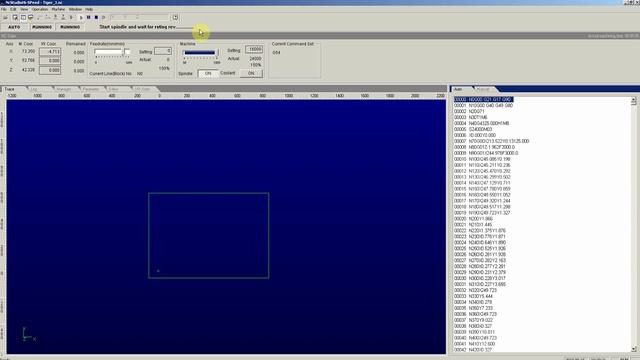Click the XYZ axis indicator in trace view
The height and width of the screenshot is (360, 640).
coord(29,334)
